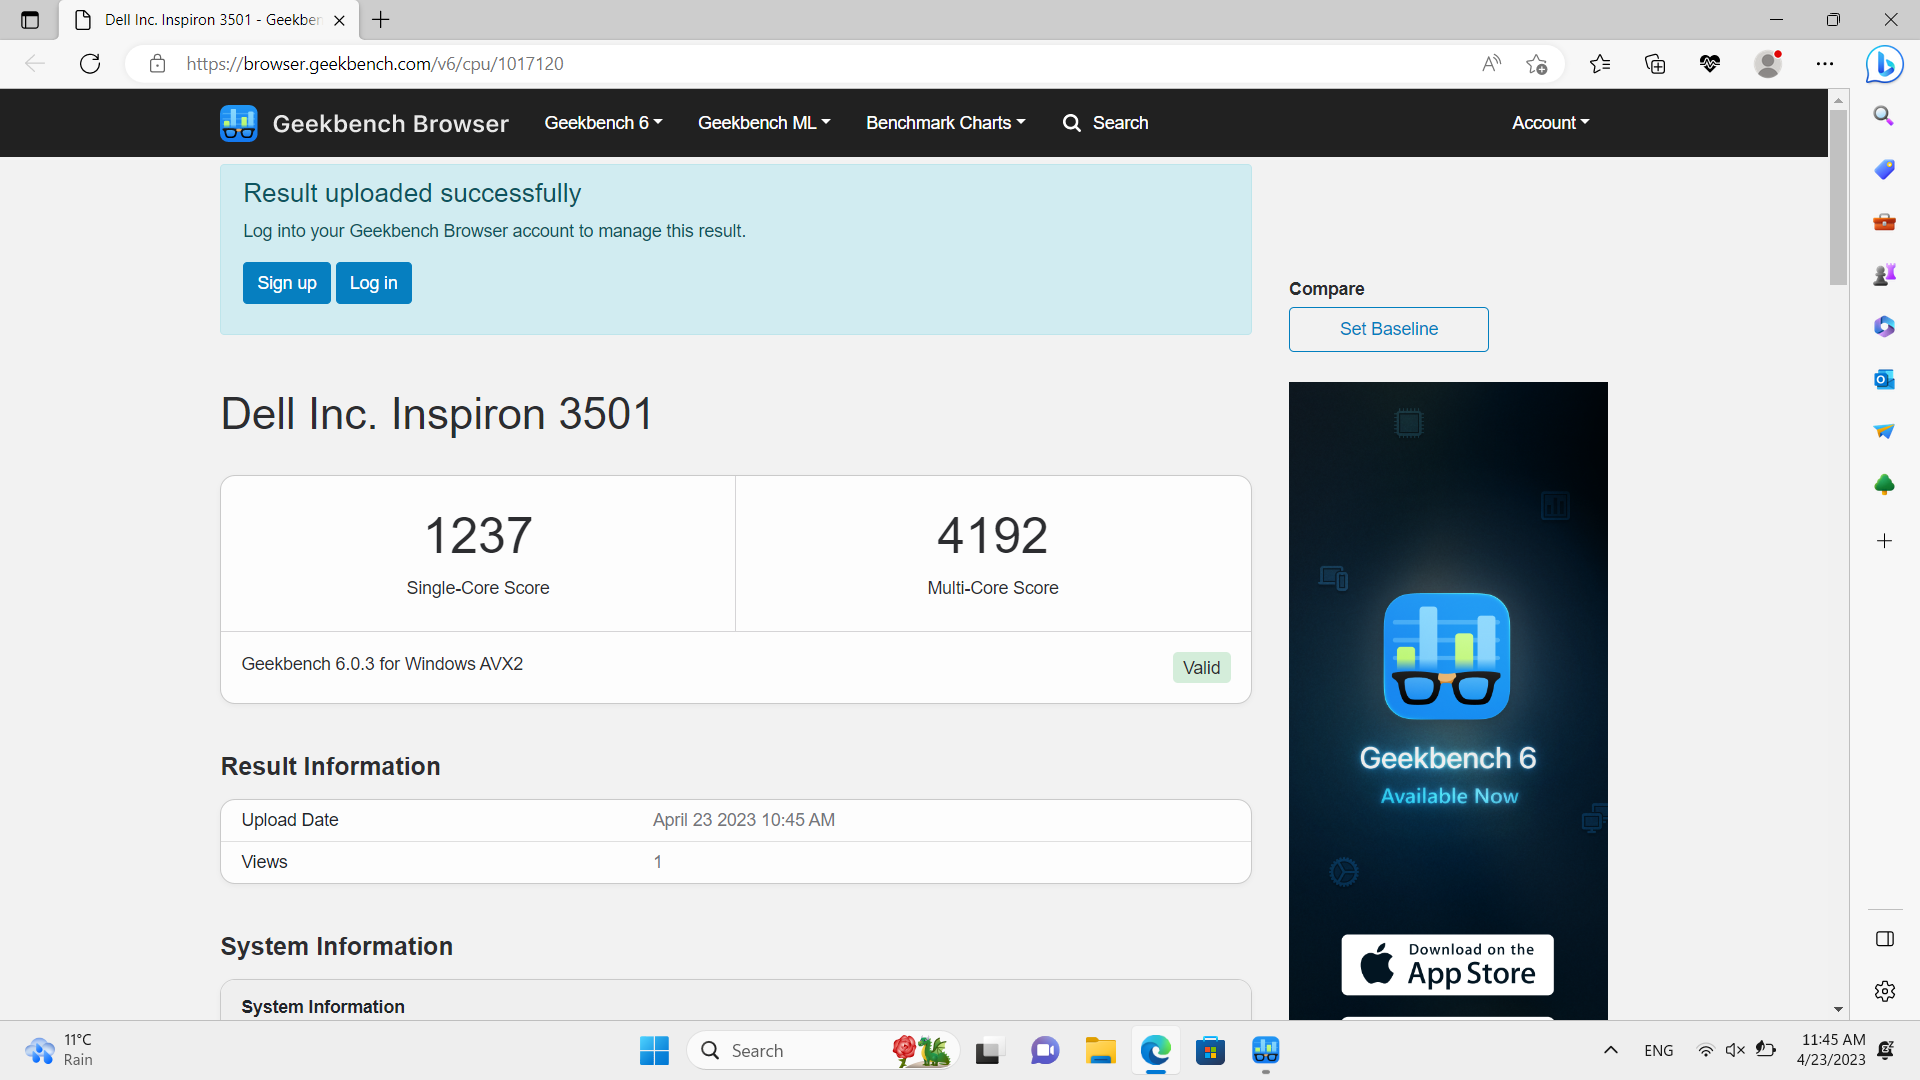Open Collections icon in toolbar

1655,64
